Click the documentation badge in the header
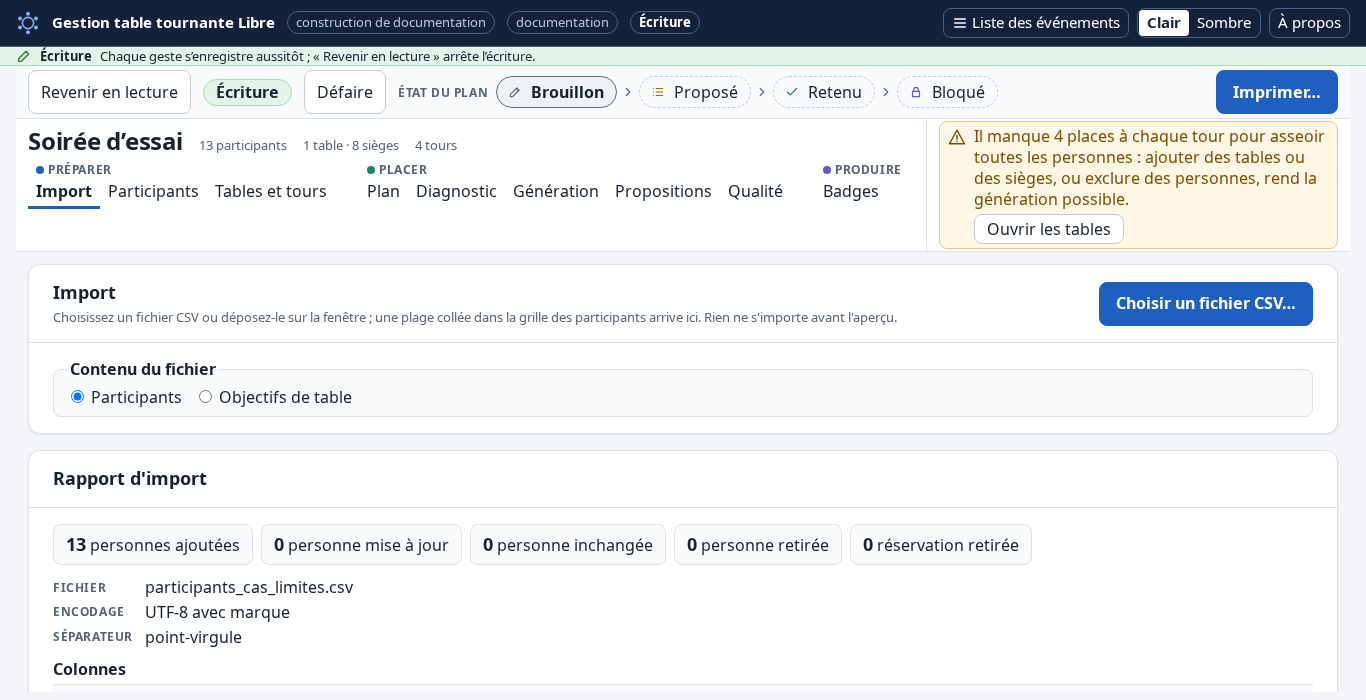The width and height of the screenshot is (1366, 700). pos(562,22)
